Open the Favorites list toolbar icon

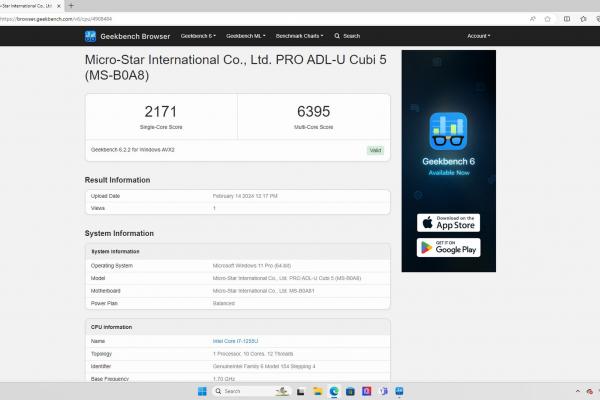click(x=583, y=19)
